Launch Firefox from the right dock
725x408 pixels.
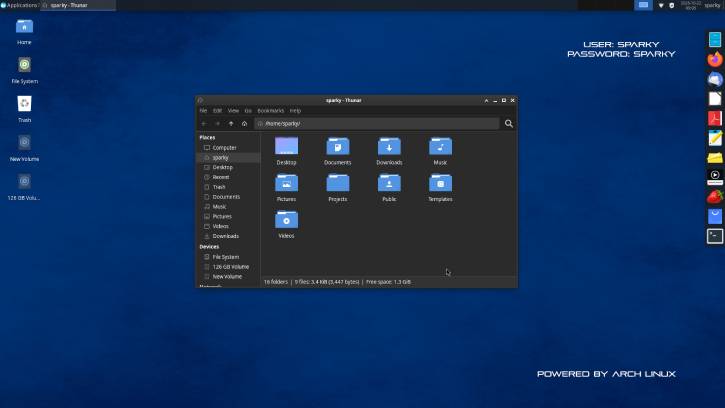tap(715, 60)
